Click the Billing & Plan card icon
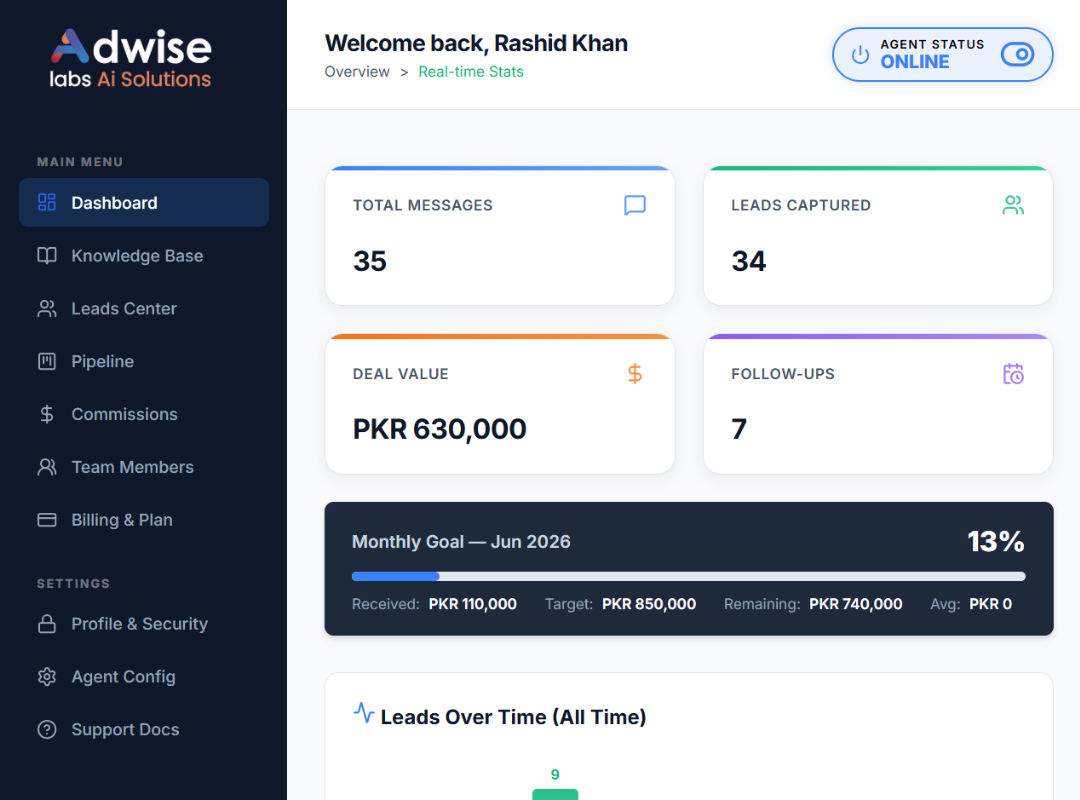 pyautogui.click(x=47, y=520)
